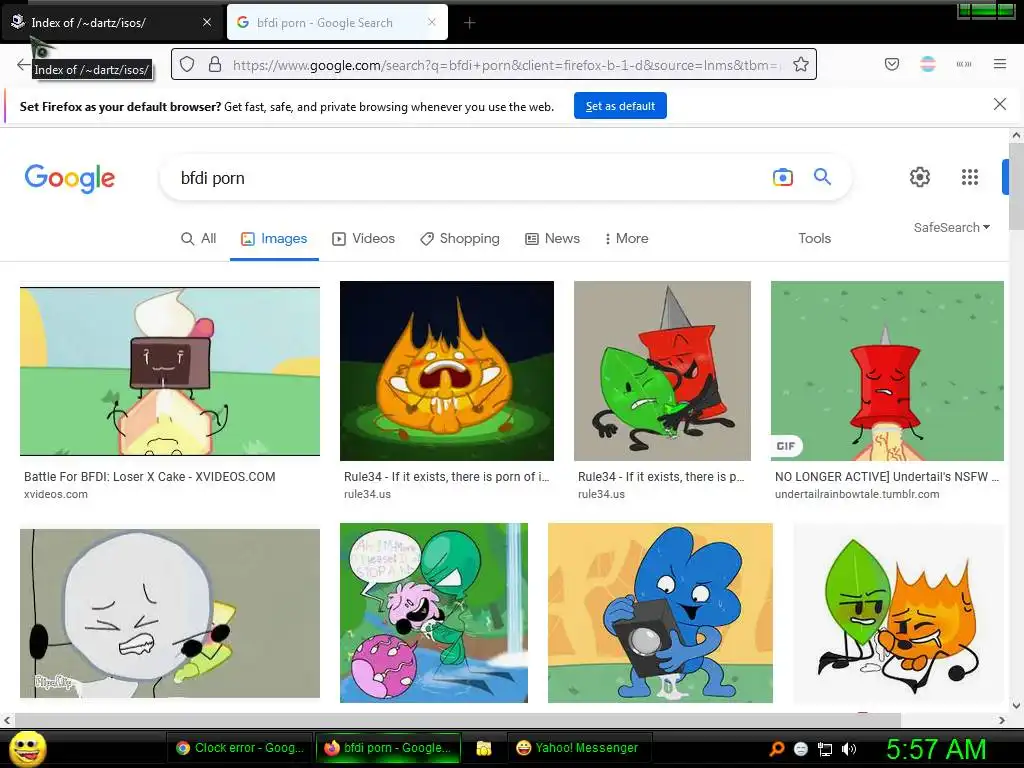Click the site security padlock icon
Image resolution: width=1024 pixels, height=768 pixels.
[215, 64]
